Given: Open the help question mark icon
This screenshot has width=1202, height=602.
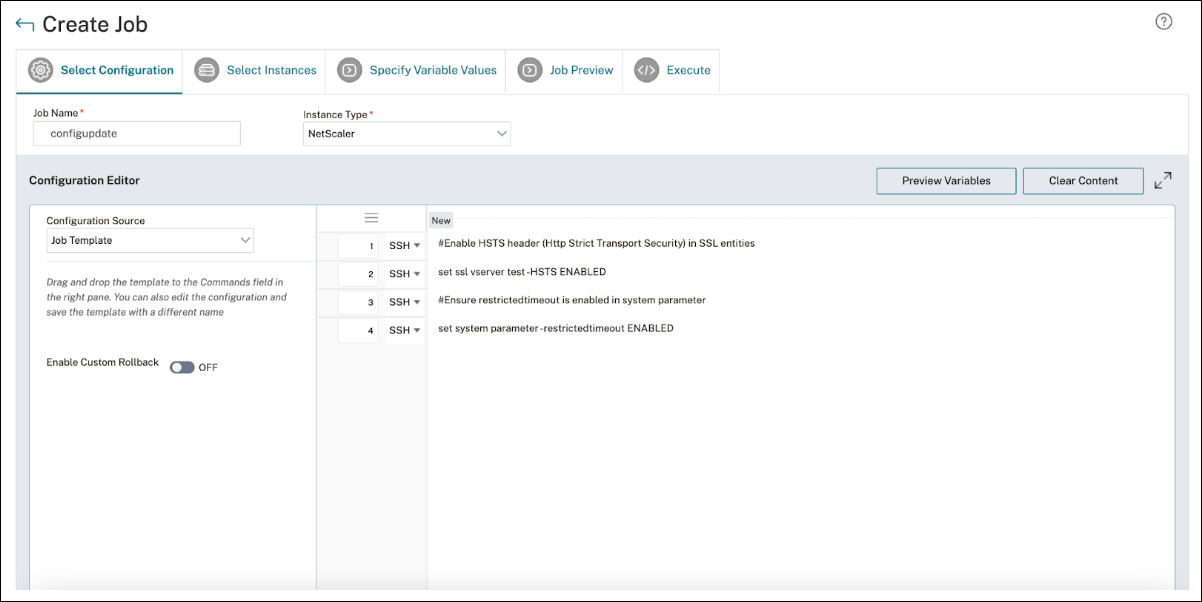Looking at the screenshot, I should coord(1163,22).
